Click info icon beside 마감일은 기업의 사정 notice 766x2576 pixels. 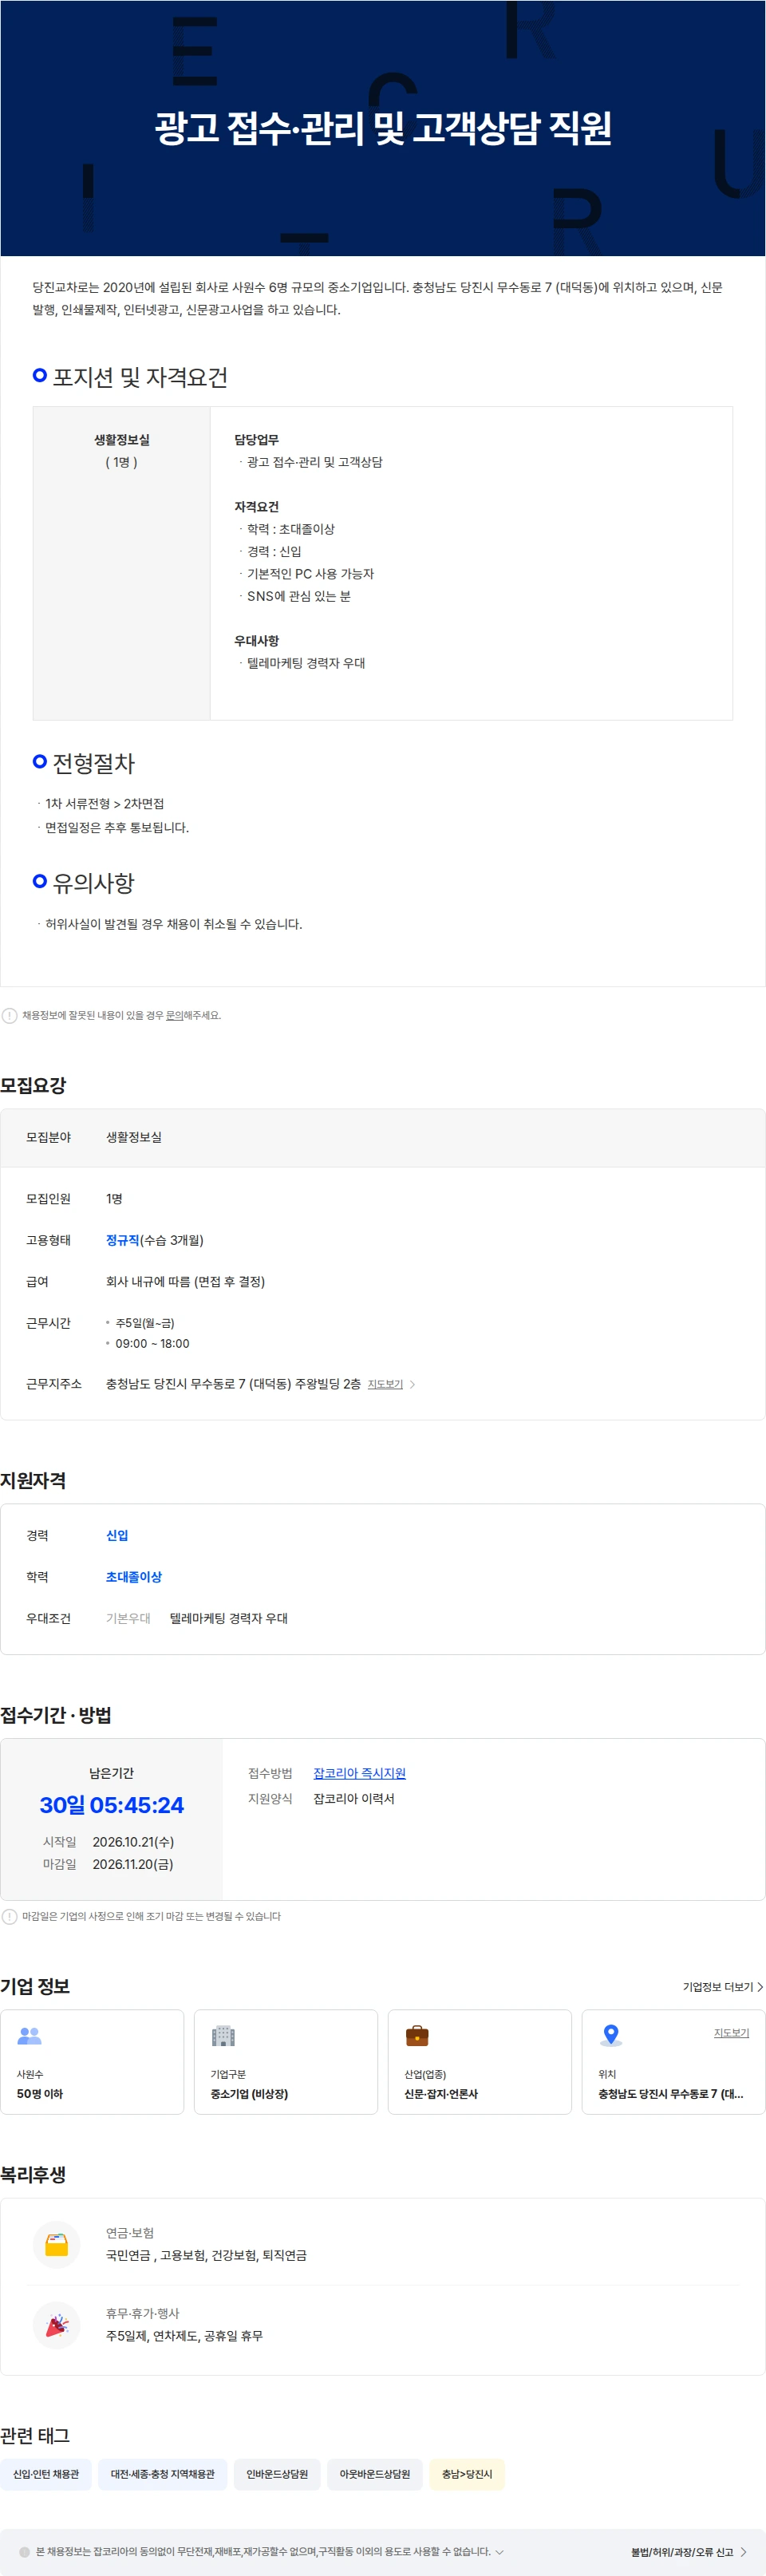tap(10, 1916)
